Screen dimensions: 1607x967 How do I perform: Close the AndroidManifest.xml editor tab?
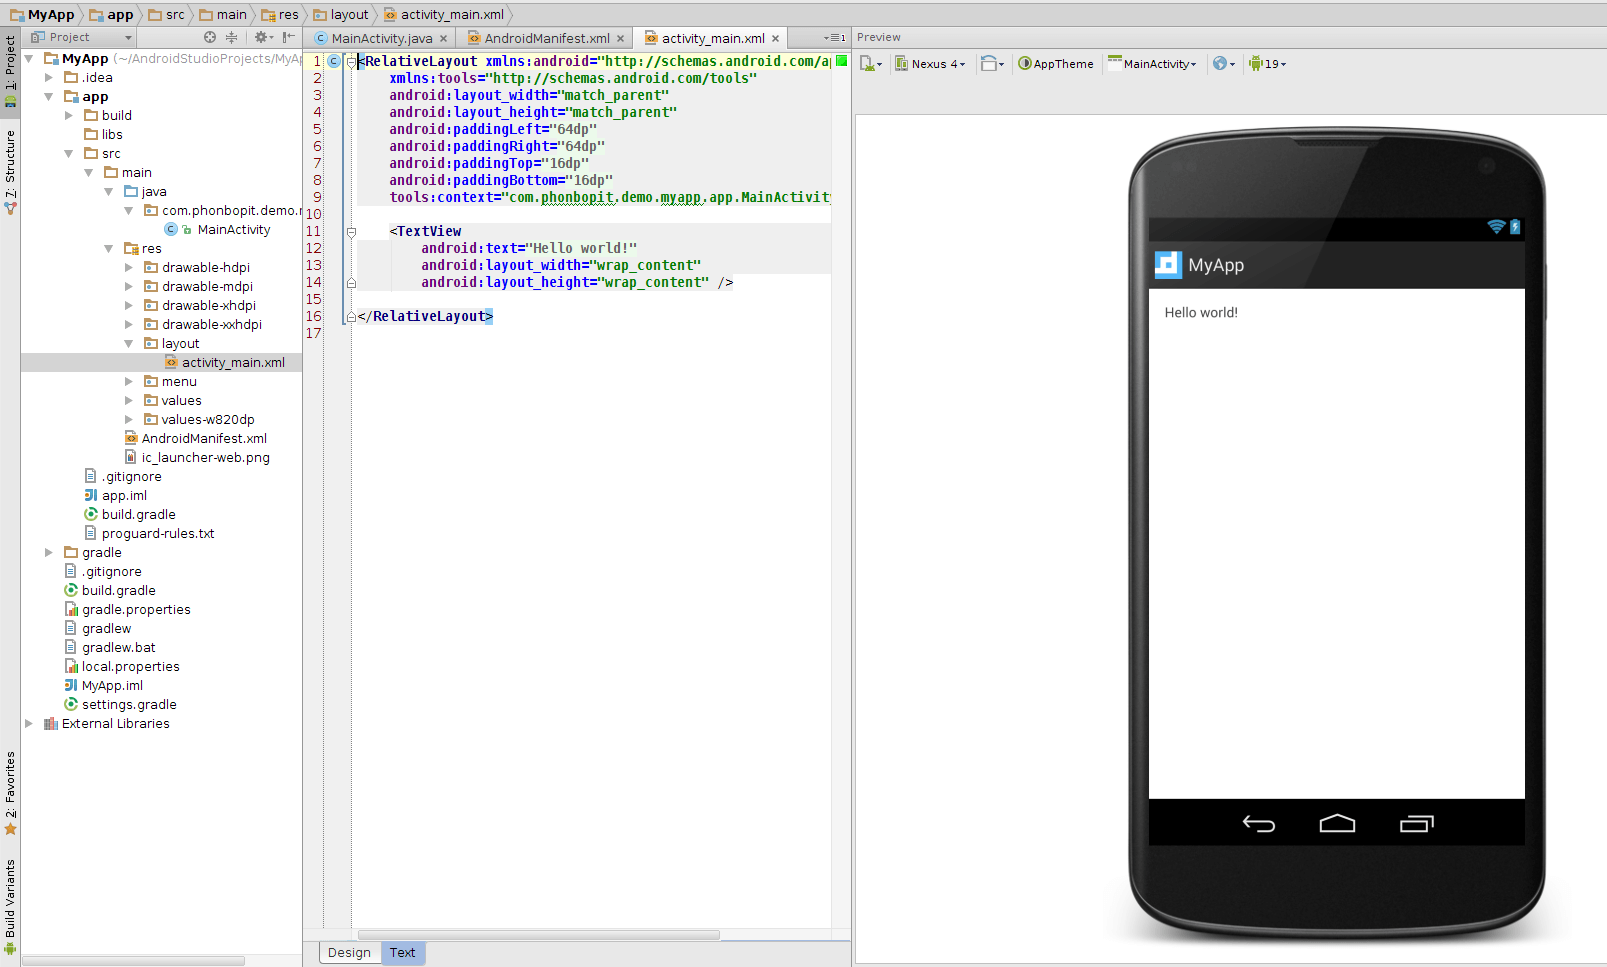tap(621, 39)
